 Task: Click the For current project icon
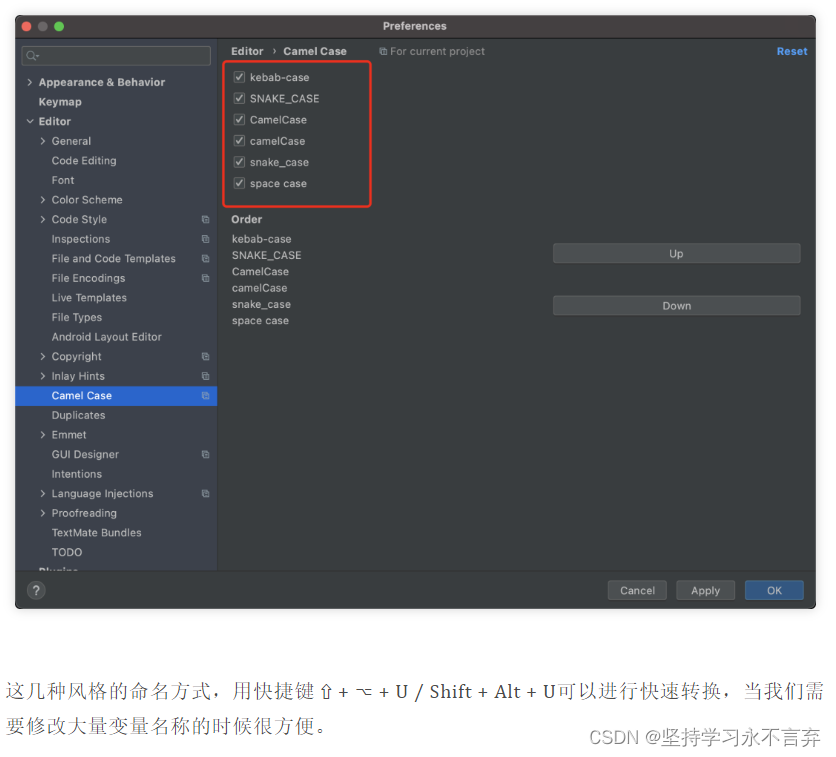click(383, 52)
